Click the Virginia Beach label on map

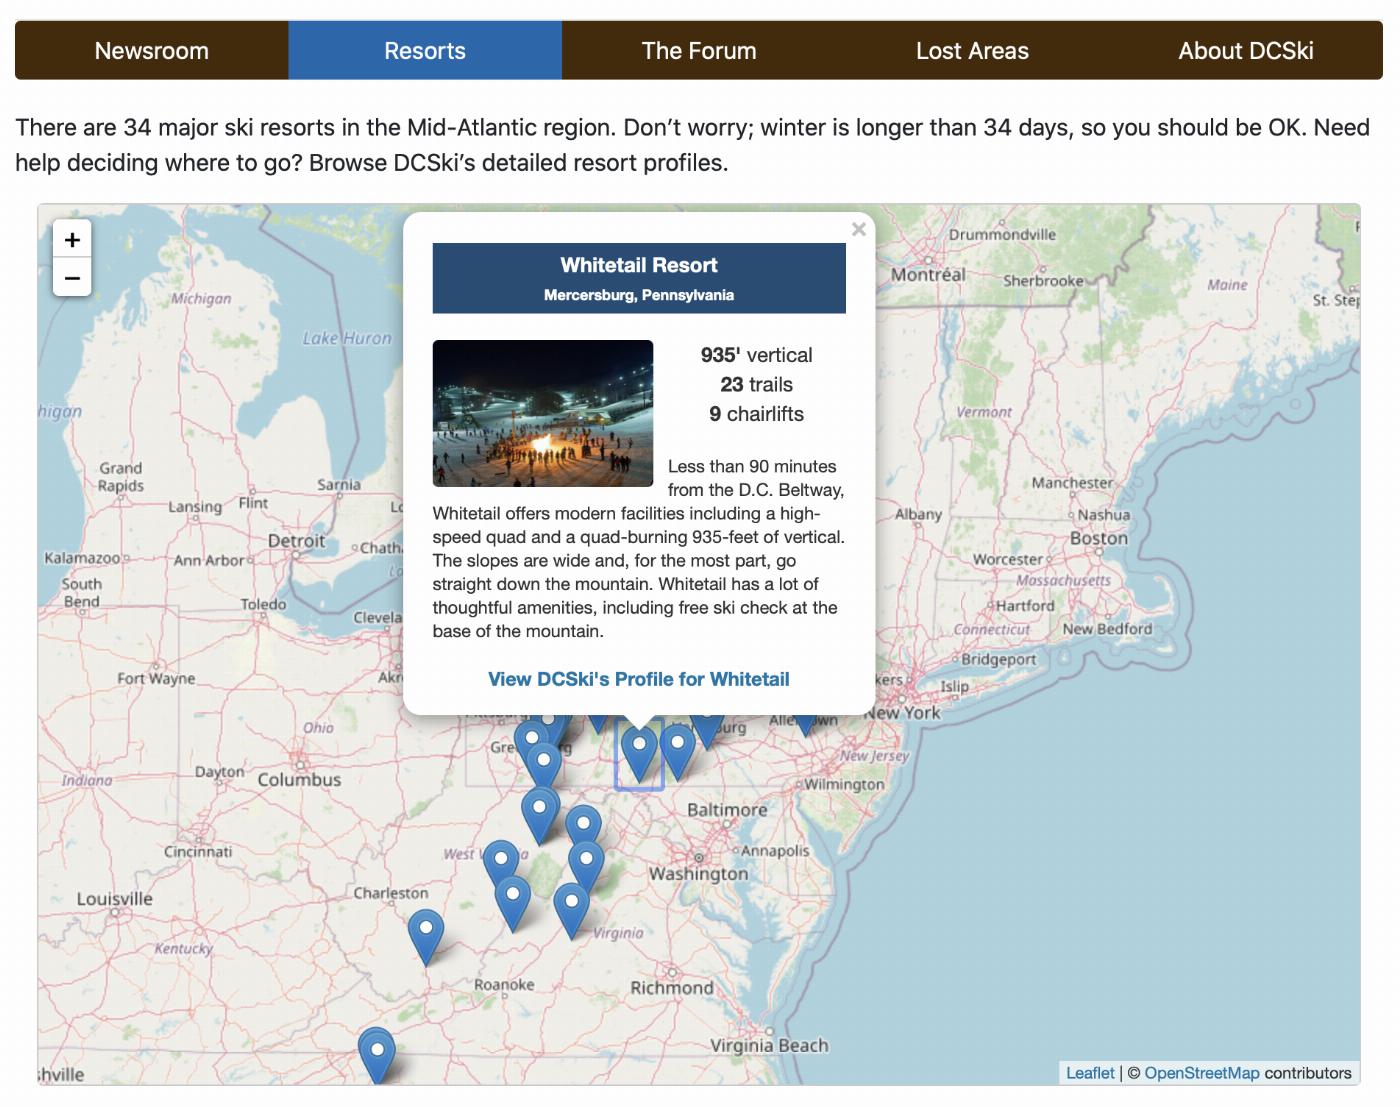tap(769, 1046)
